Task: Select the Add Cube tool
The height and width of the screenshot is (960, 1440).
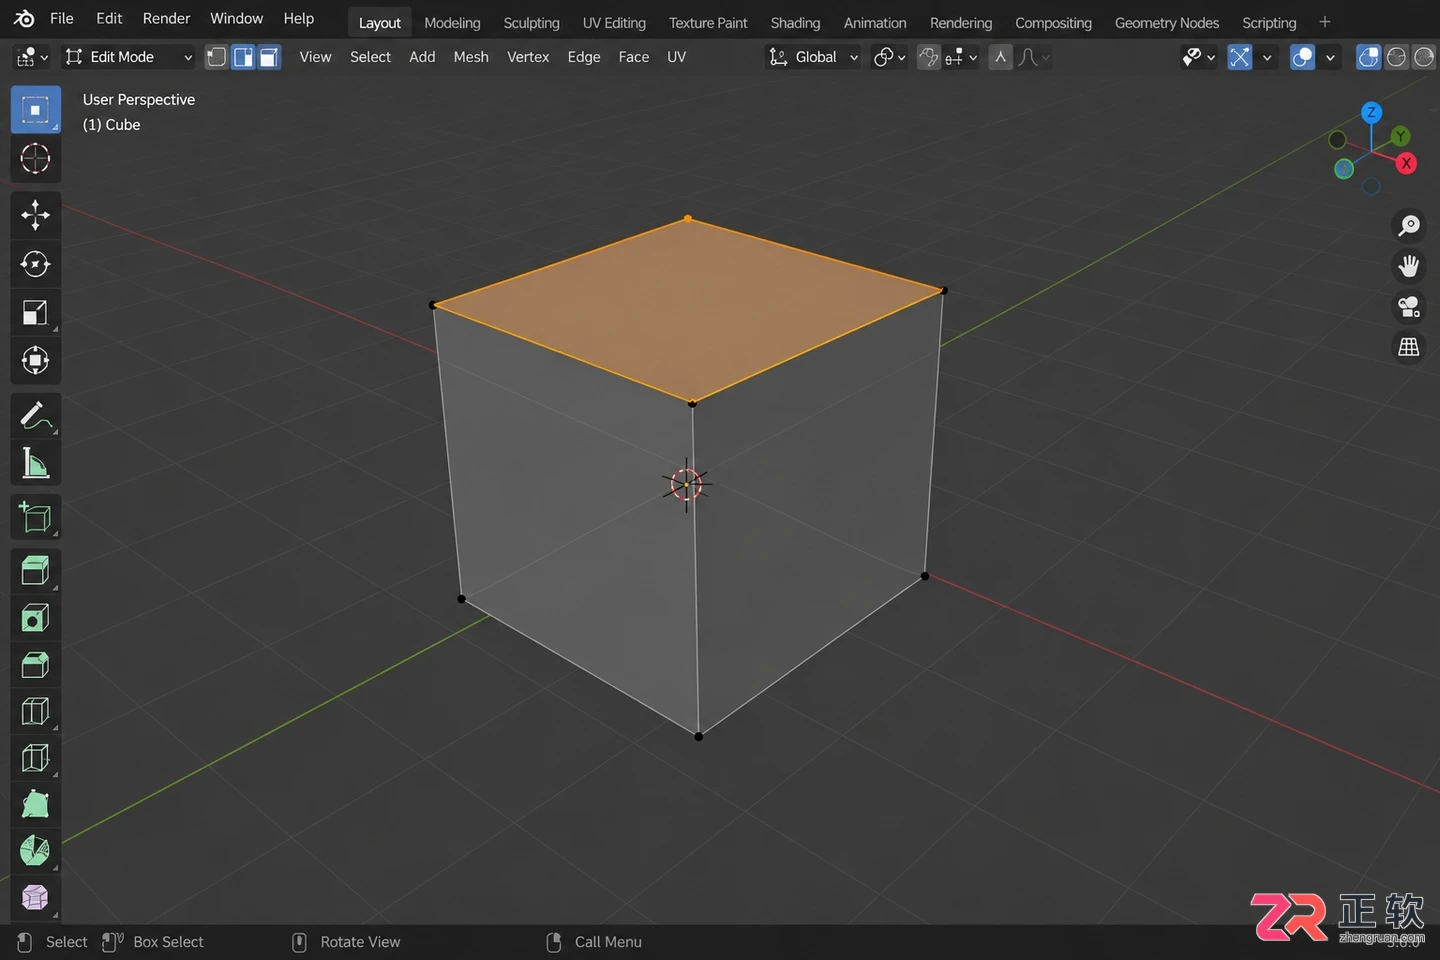Action: pos(35,517)
